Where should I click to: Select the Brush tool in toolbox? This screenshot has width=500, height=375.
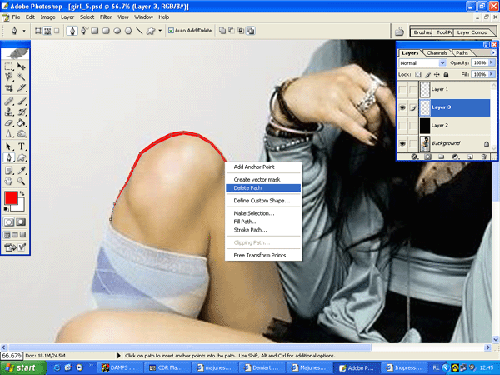point(21,101)
